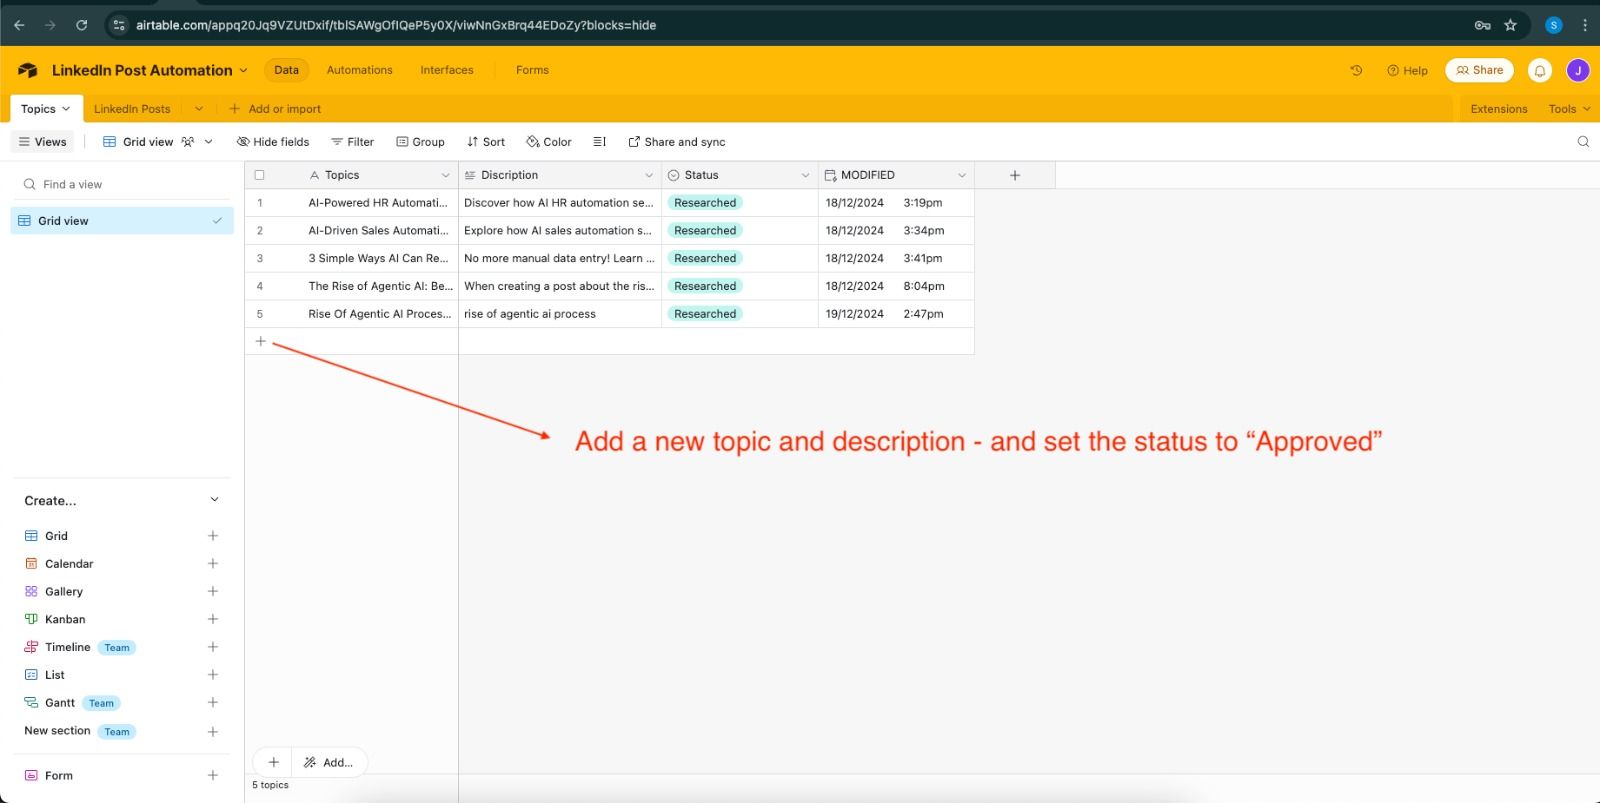The width and height of the screenshot is (1600, 803).
Task: Select the Grid view sidebar item
Action: [x=122, y=221]
